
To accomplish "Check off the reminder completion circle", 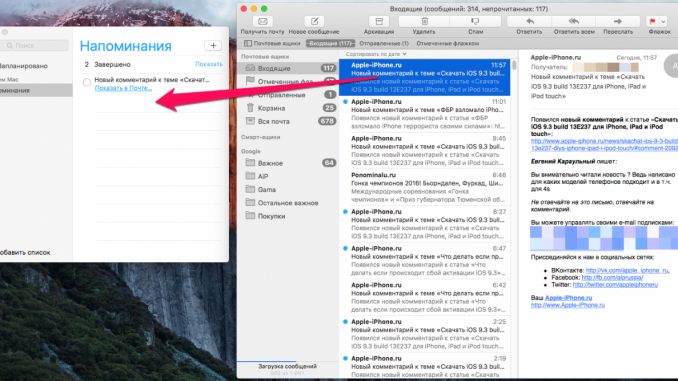I will click(86, 82).
